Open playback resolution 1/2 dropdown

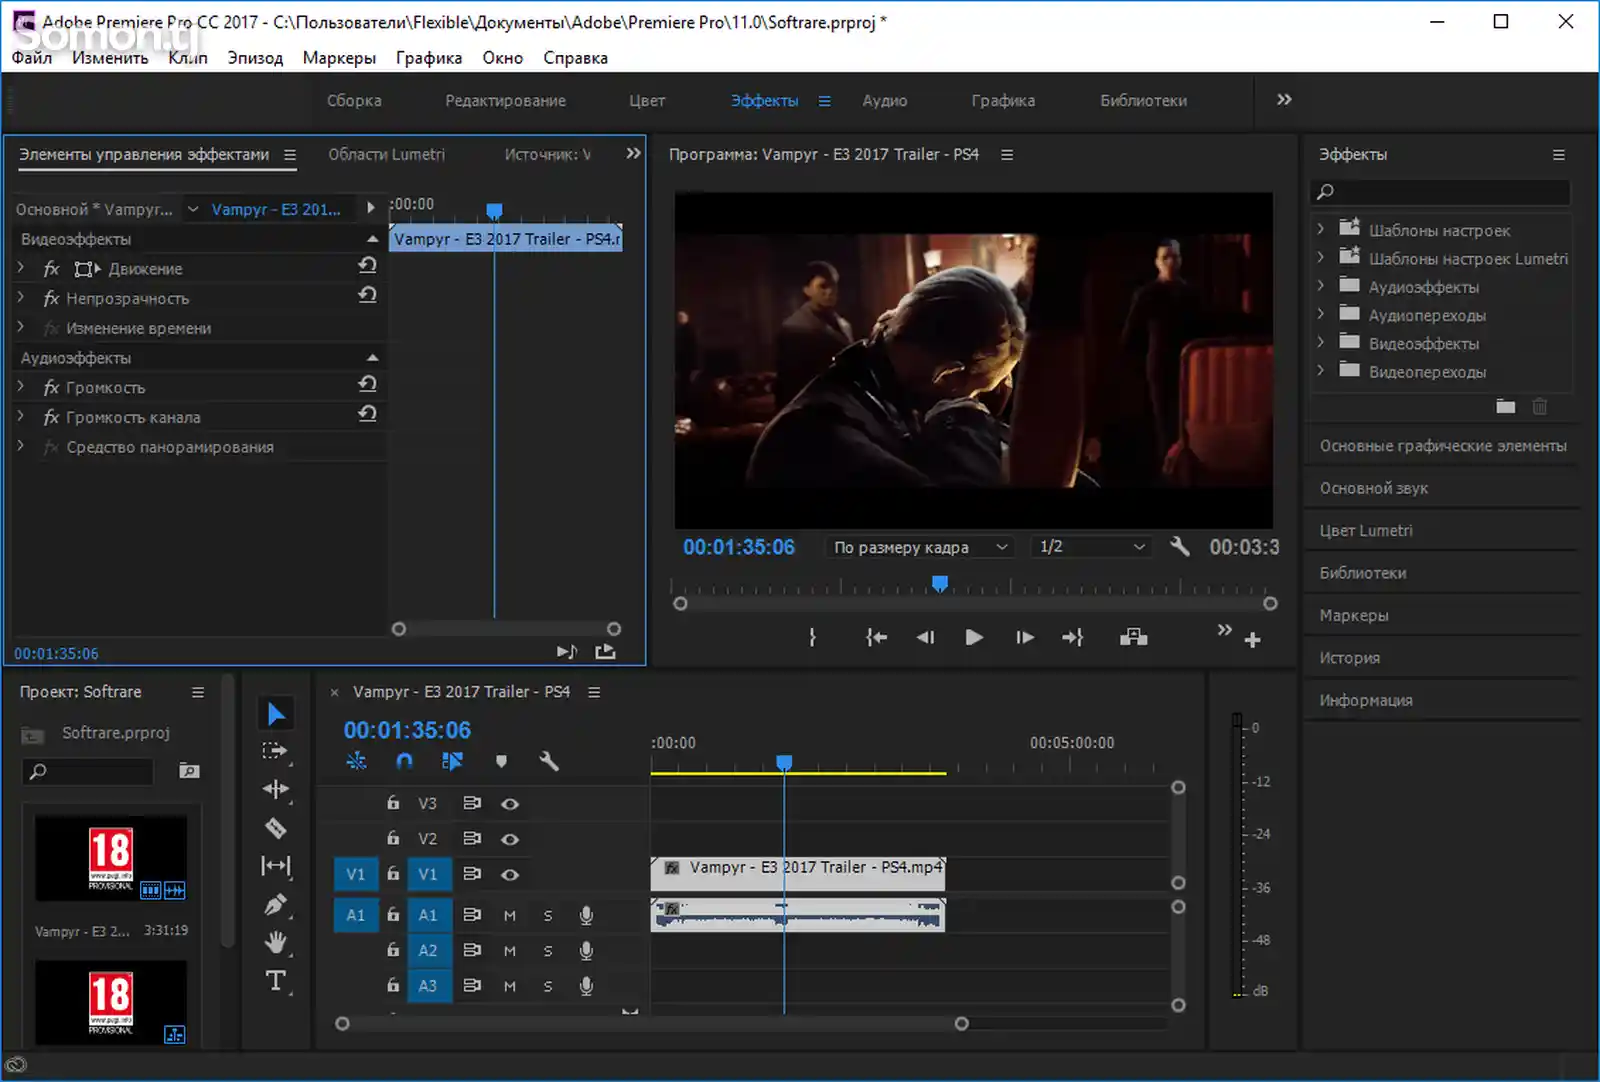pos(1091,547)
